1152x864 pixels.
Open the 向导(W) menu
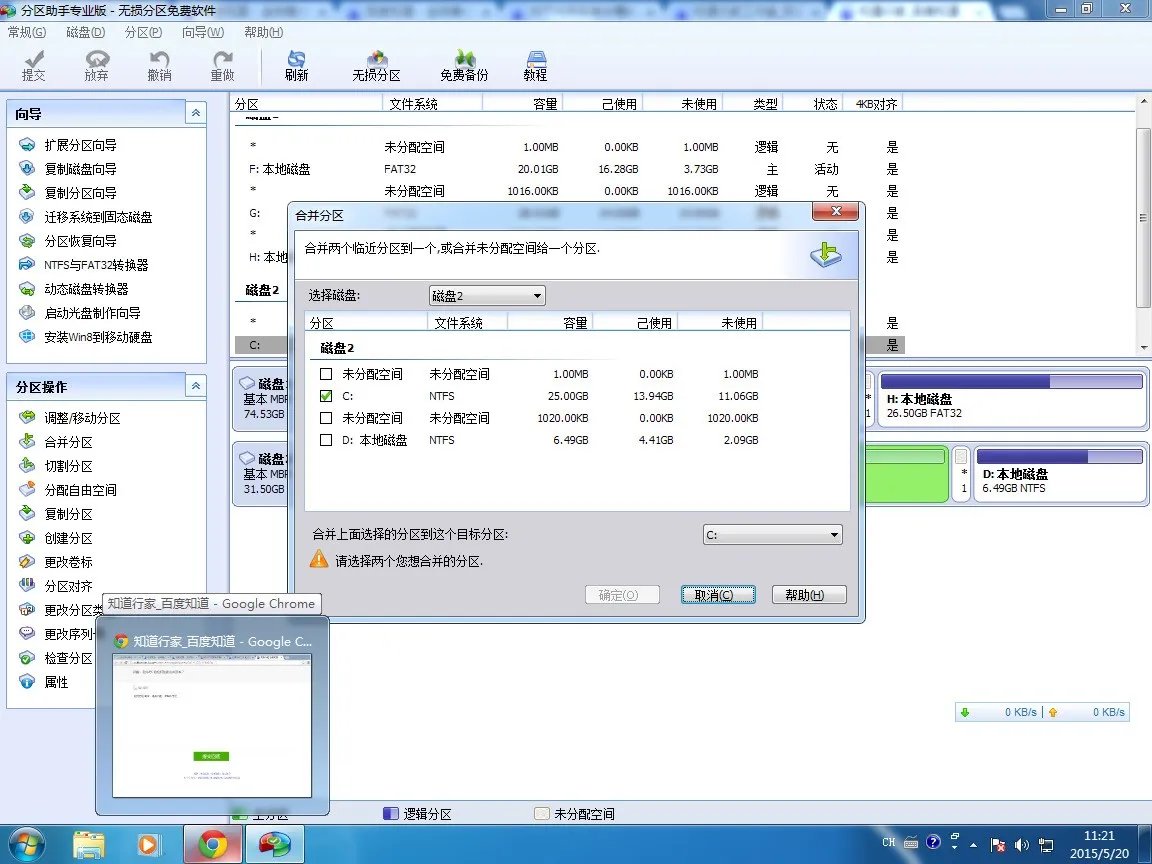202,32
